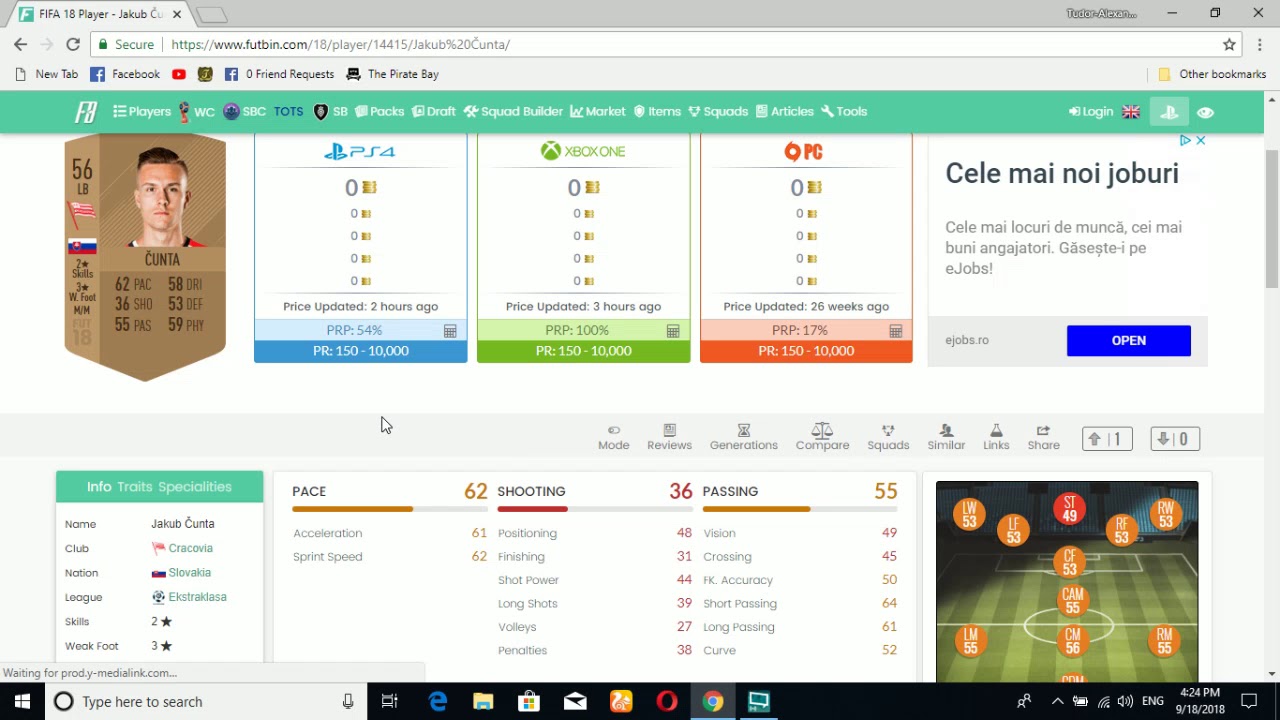Click the AdChoices info icon
Viewport: 1280px width, 720px height.
[1185, 140]
